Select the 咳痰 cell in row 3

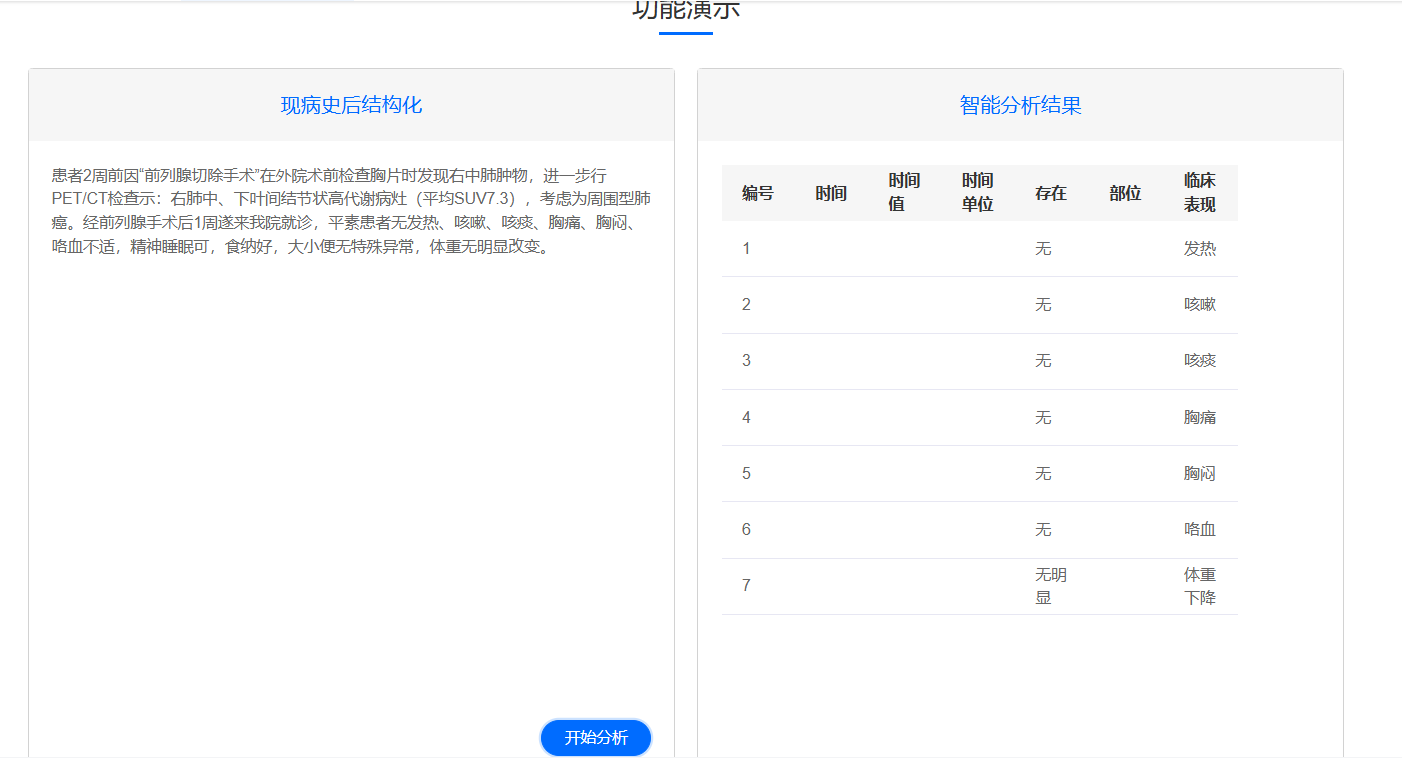tap(1199, 361)
